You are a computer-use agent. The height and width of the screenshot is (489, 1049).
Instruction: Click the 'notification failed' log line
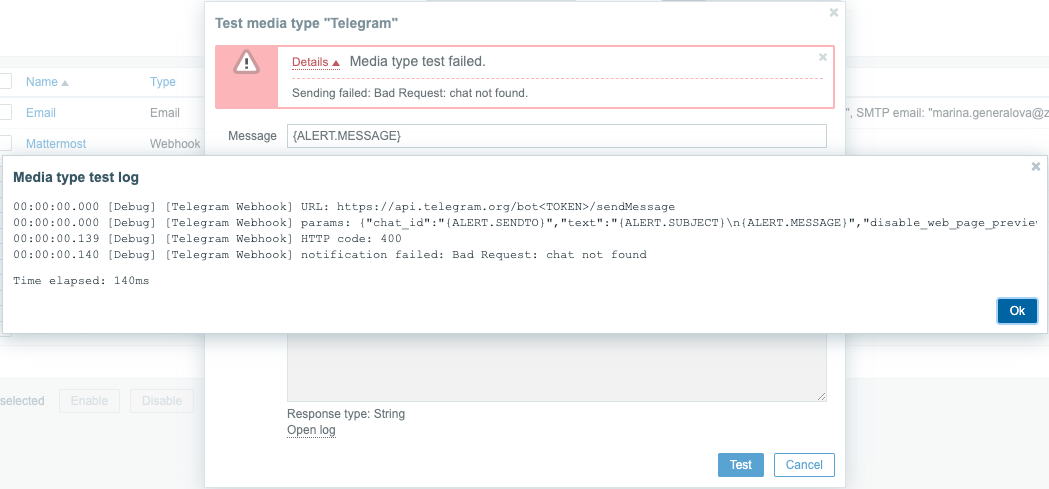click(x=330, y=254)
